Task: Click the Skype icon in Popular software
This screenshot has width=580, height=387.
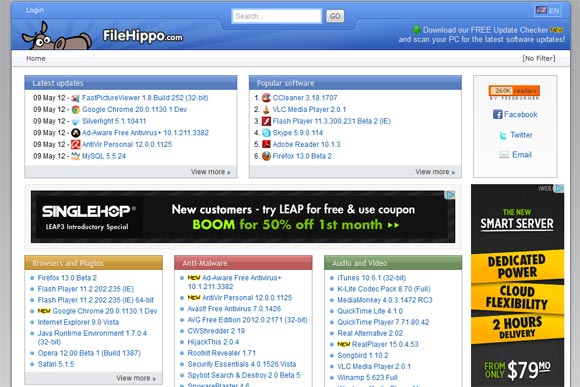Action: (x=266, y=133)
